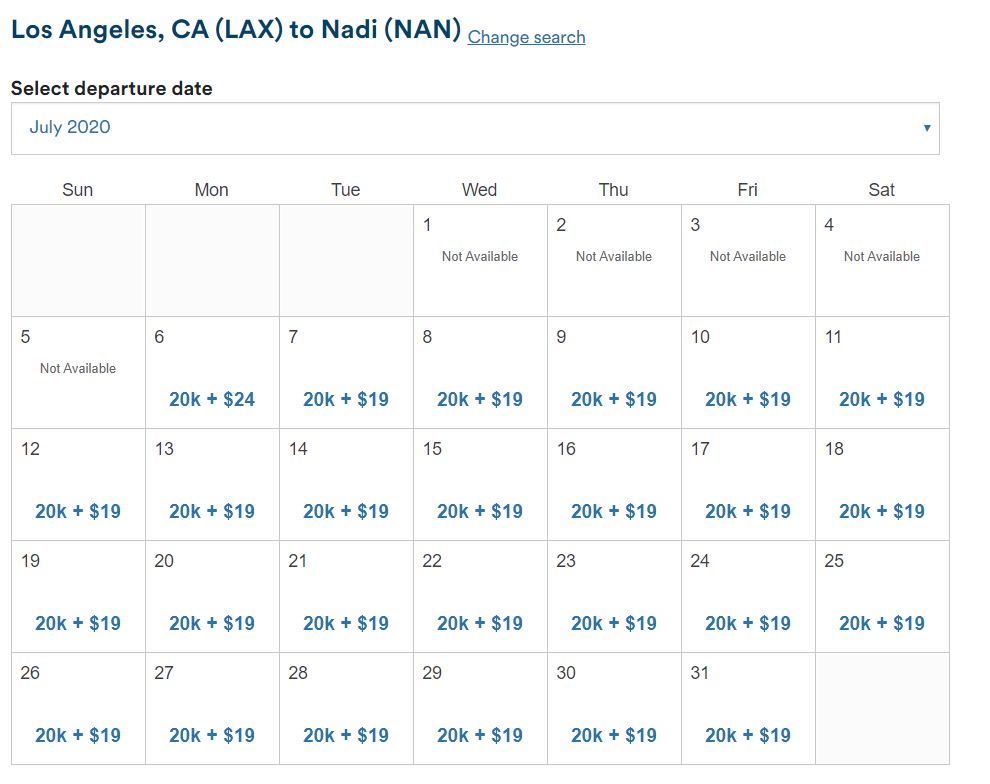Click the July 1 Not Available cell
990x784 pixels.
[x=480, y=257]
